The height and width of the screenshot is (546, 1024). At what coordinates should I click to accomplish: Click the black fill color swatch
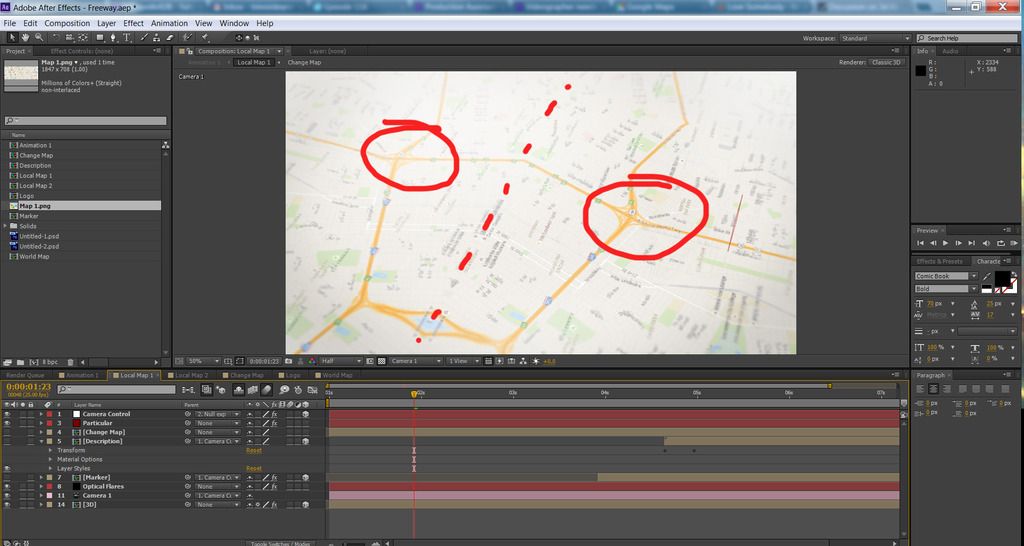(1001, 278)
